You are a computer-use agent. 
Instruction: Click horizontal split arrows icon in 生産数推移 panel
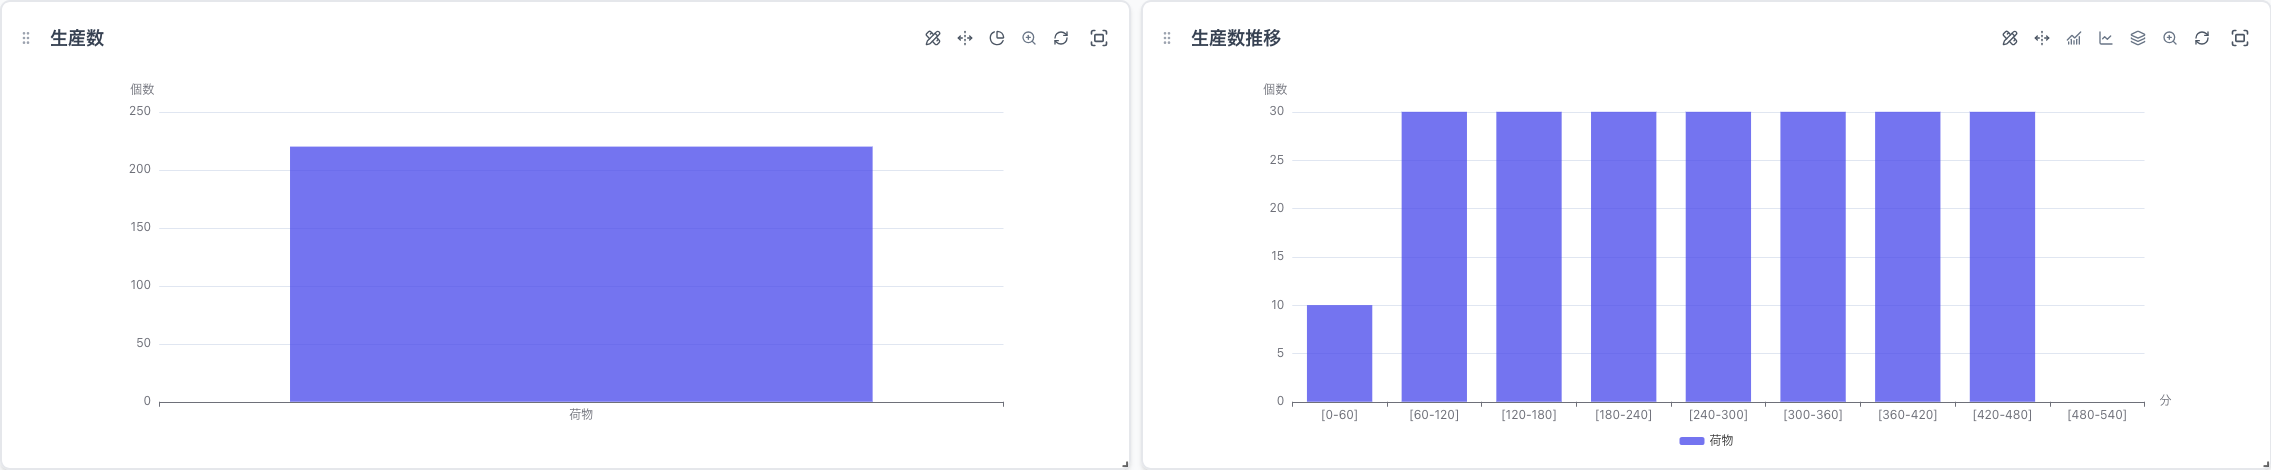pyautogui.click(x=2041, y=38)
